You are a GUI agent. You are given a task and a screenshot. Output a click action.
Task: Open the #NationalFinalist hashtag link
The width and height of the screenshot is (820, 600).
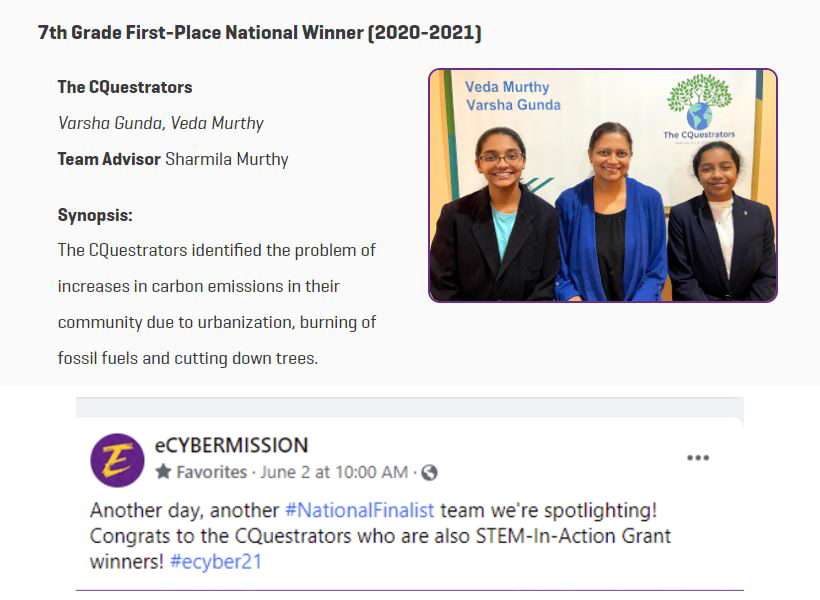point(359,510)
